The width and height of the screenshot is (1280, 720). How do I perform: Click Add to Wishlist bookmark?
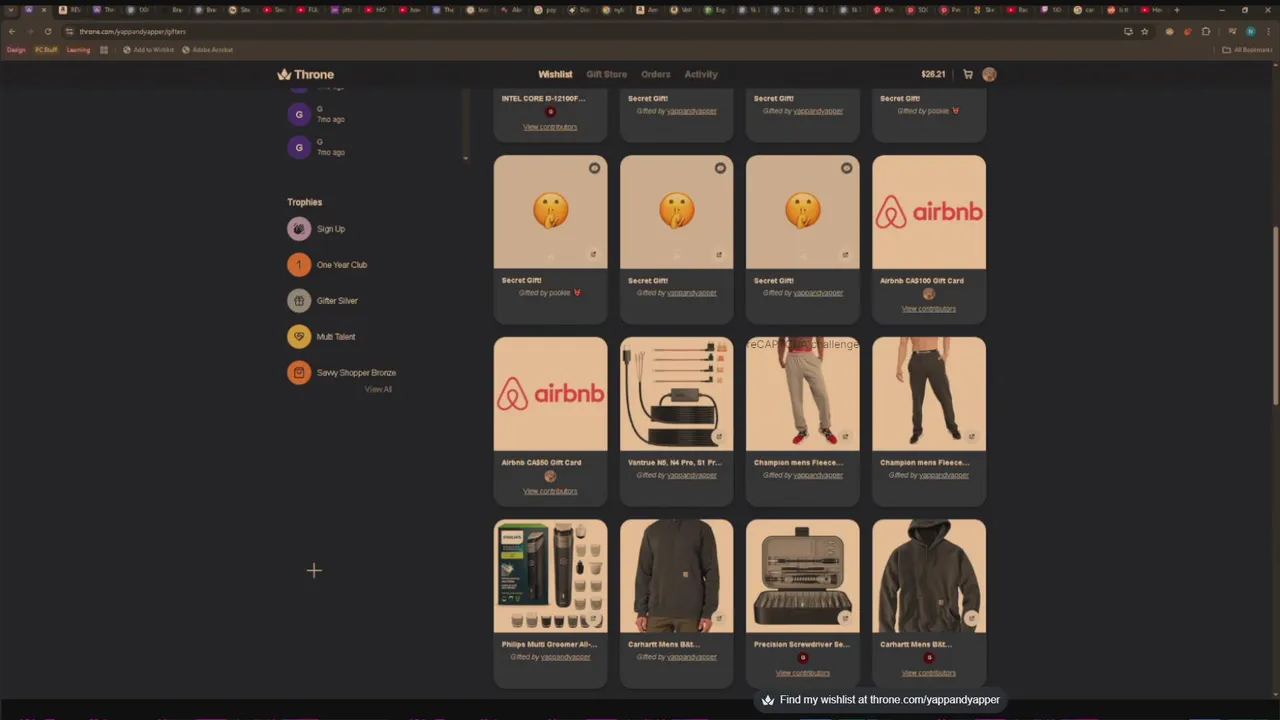[x=148, y=49]
